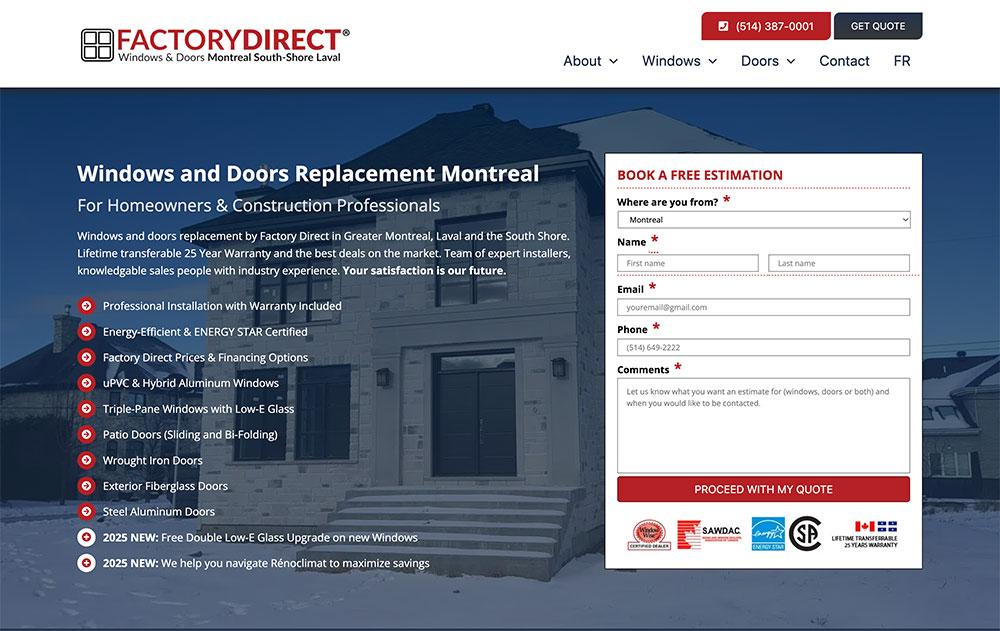Expand the About menu chevron
This screenshot has height=631, width=1000.
click(614, 61)
